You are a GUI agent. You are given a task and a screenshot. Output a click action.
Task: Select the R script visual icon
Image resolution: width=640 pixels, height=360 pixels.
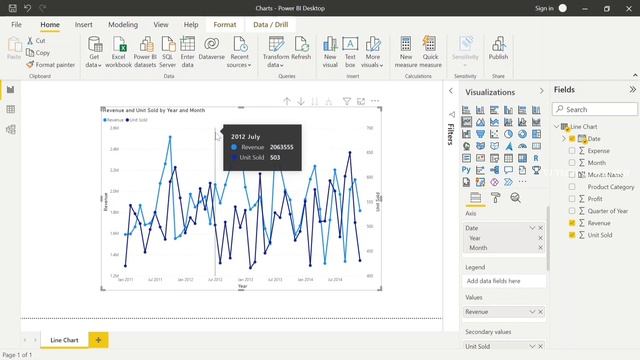pos(536,158)
